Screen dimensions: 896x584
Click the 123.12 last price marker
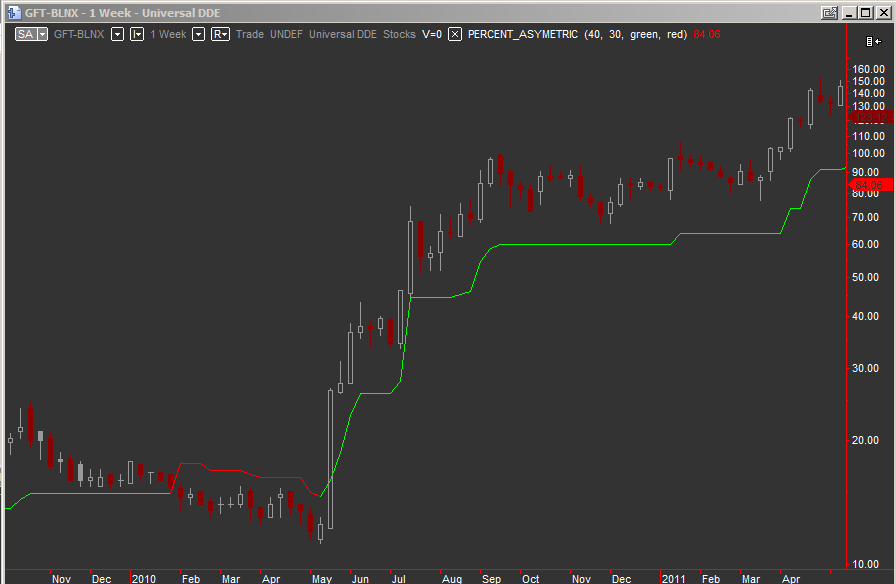tap(869, 117)
